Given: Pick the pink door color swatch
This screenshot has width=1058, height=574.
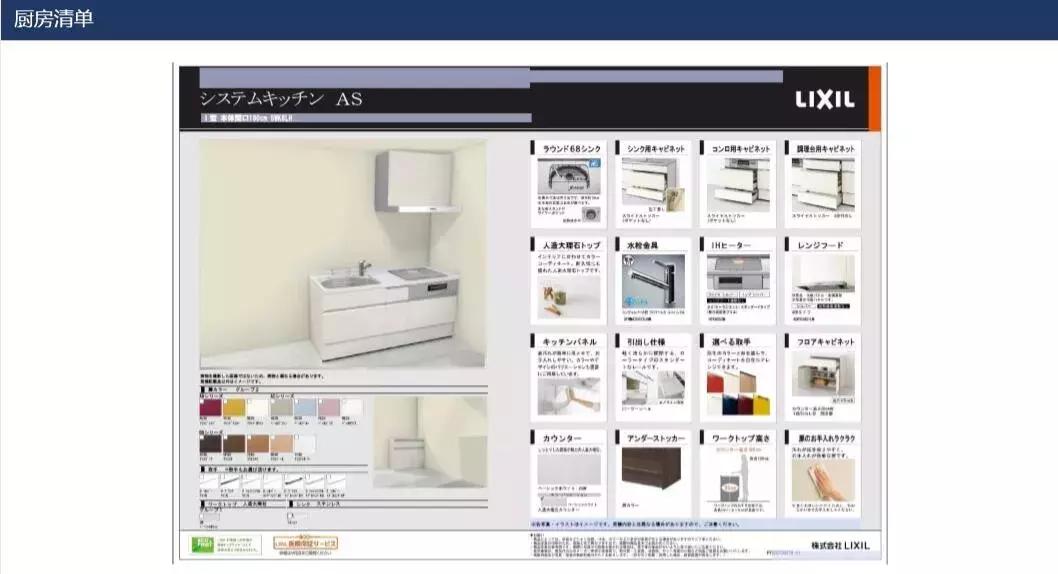Looking at the screenshot, I should (329, 407).
